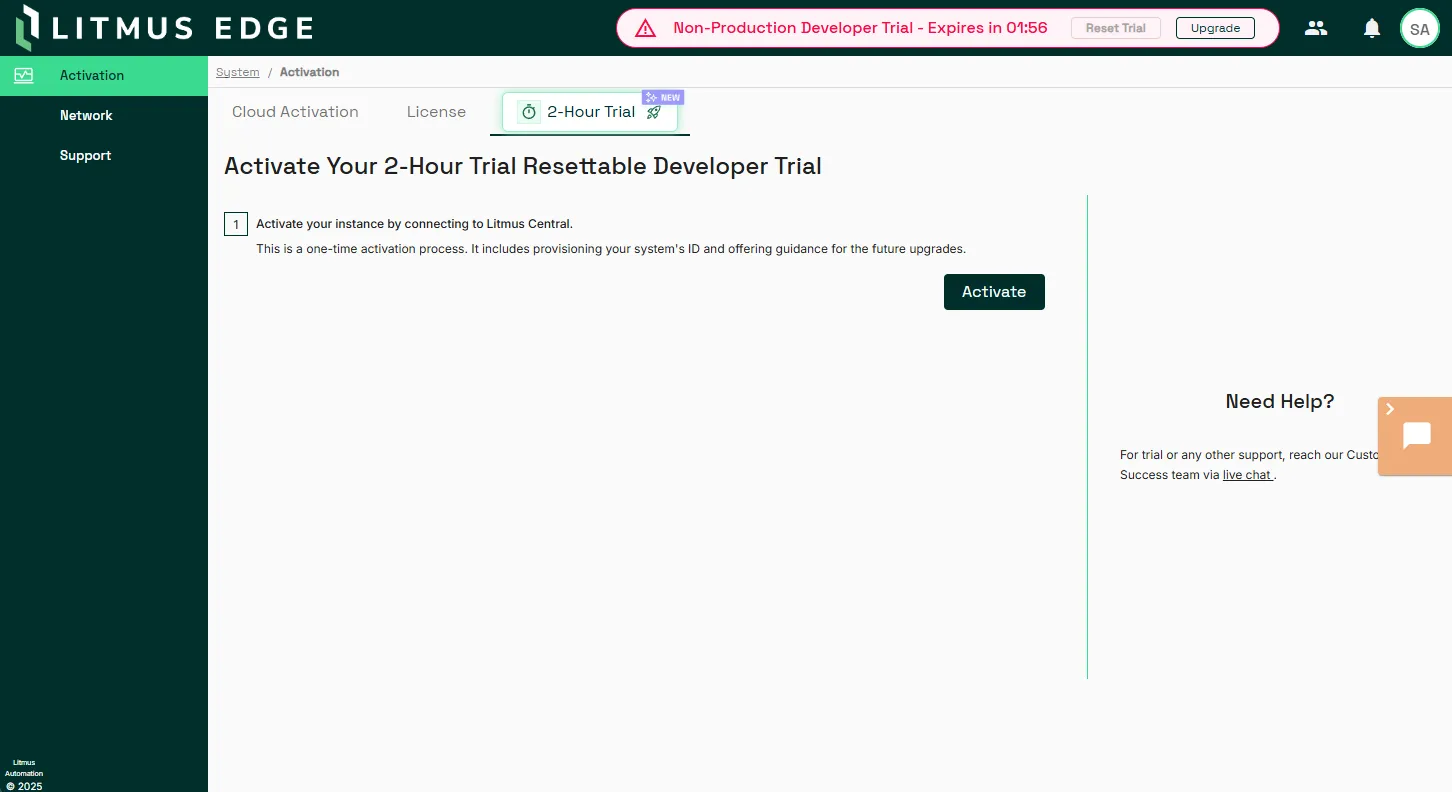The image size is (1452, 792).
Task: Open the live chat link
Action: point(1247,475)
